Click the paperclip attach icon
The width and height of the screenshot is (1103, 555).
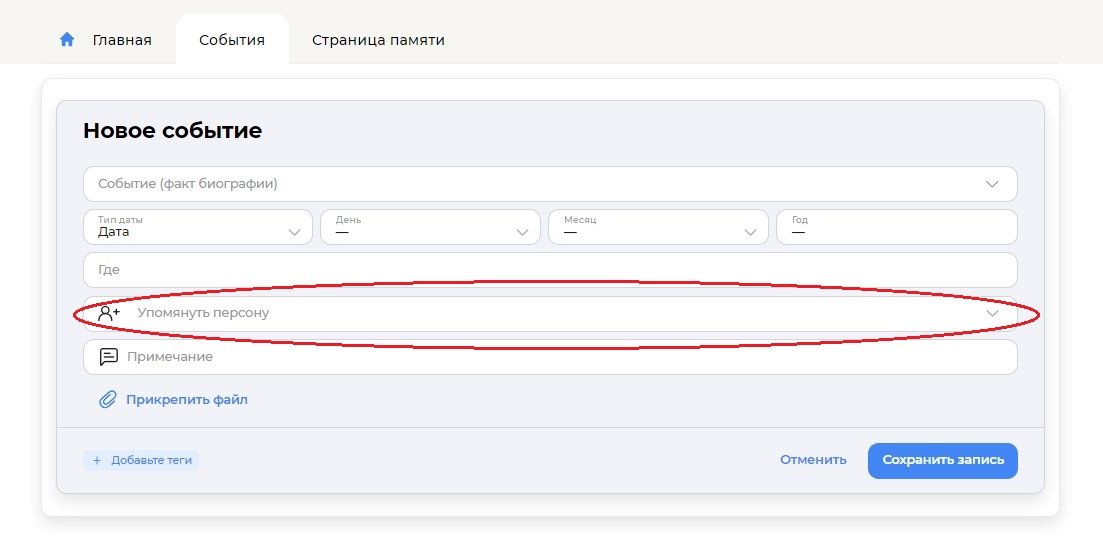coord(107,400)
